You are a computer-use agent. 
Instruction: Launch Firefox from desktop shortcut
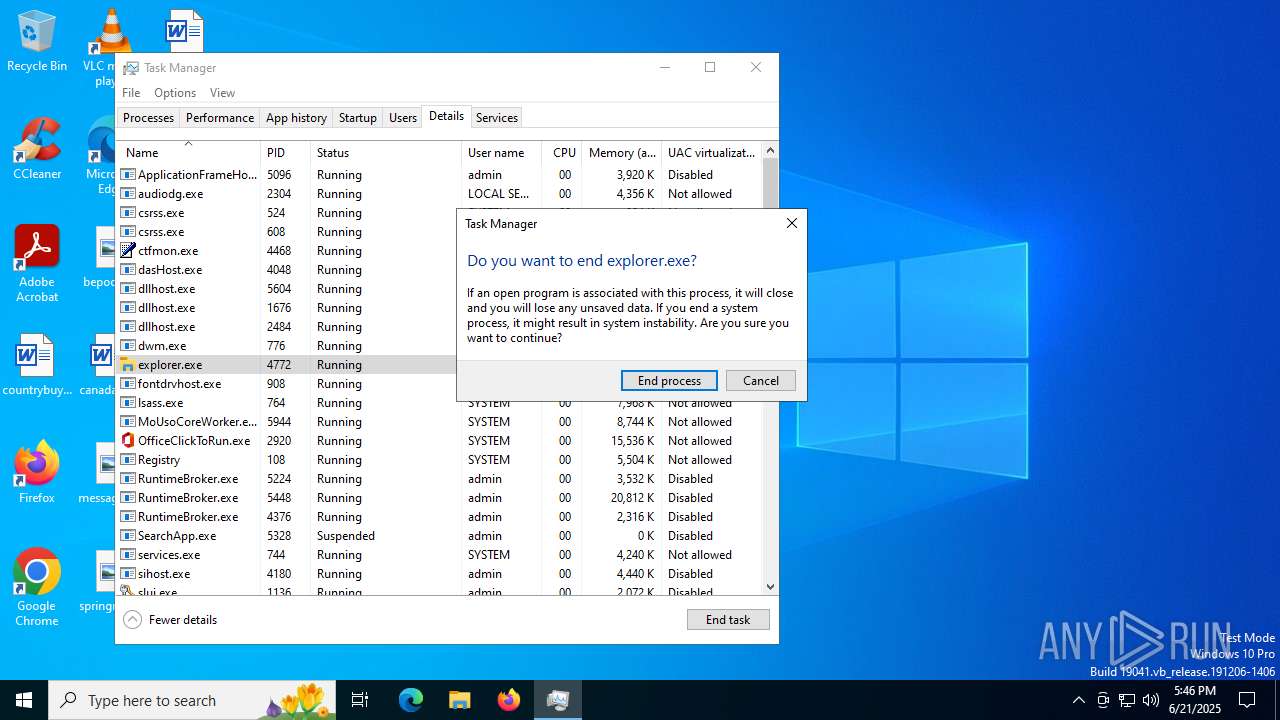[37, 473]
